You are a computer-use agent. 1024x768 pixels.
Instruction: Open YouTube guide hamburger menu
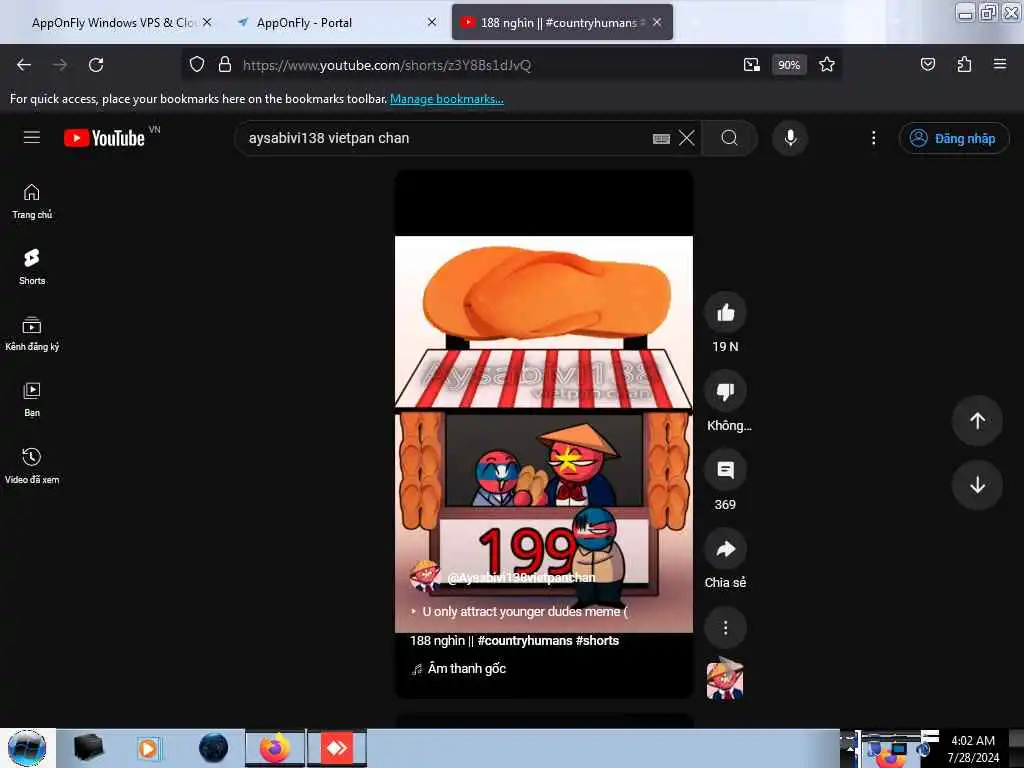[x=32, y=137]
